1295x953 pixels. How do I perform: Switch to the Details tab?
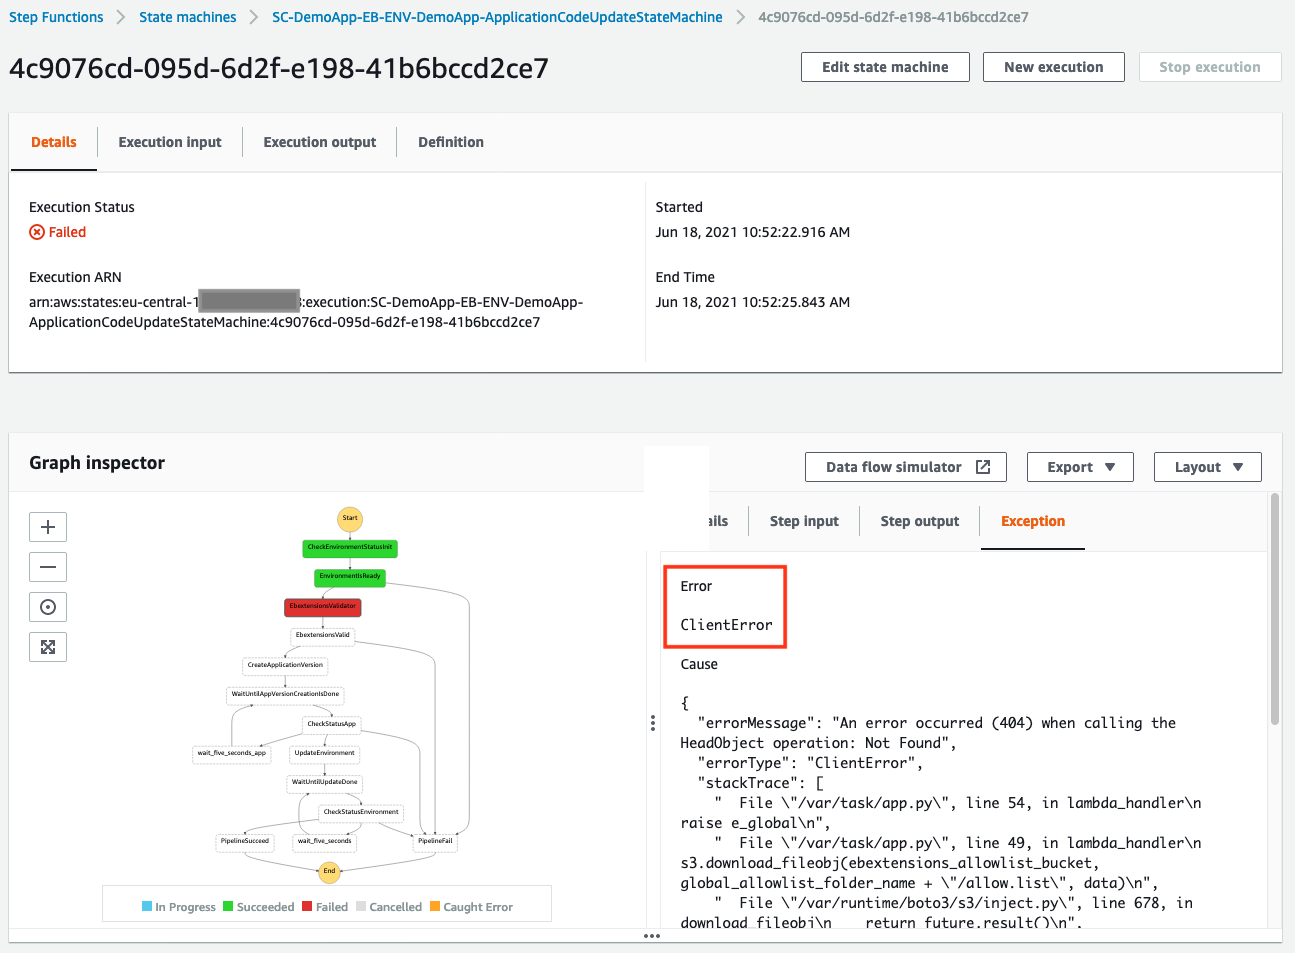[x=54, y=142]
